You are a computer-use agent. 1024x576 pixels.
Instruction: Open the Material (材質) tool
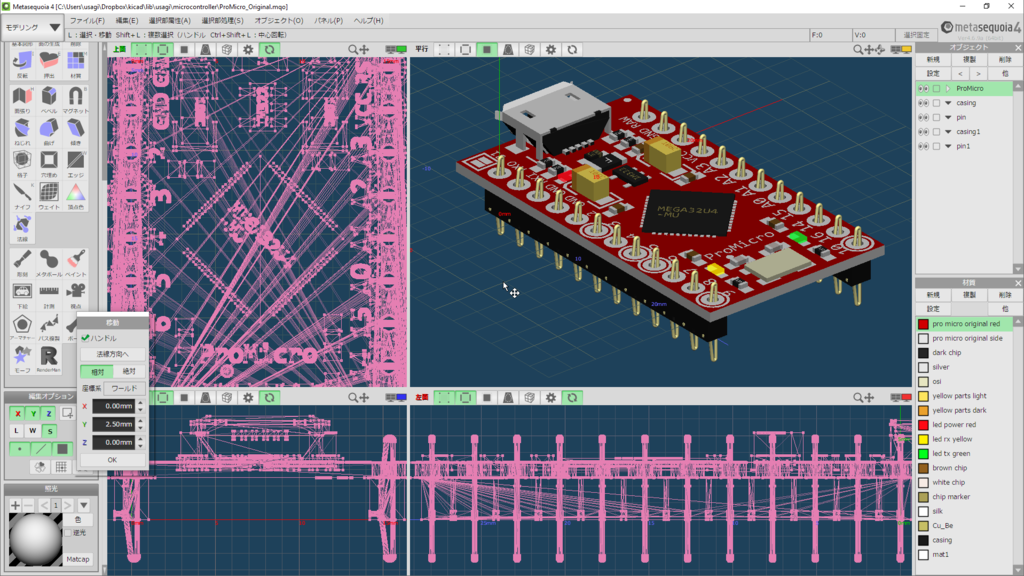pos(76,65)
